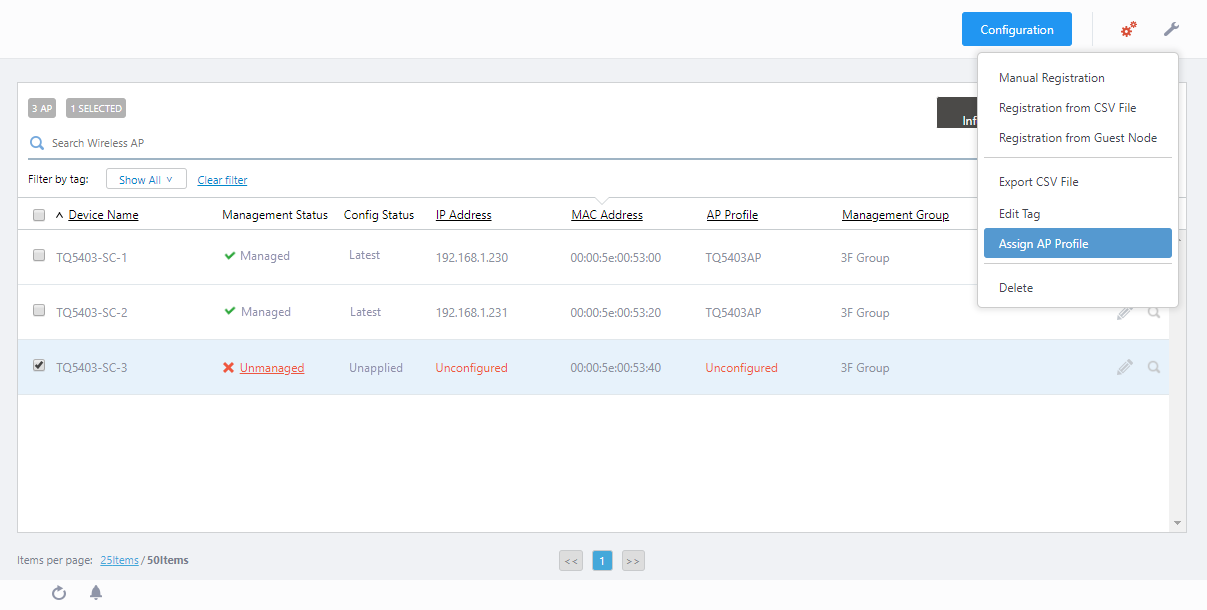Click the refresh icon at bottom left
This screenshot has height=610, width=1207.
pos(59,593)
